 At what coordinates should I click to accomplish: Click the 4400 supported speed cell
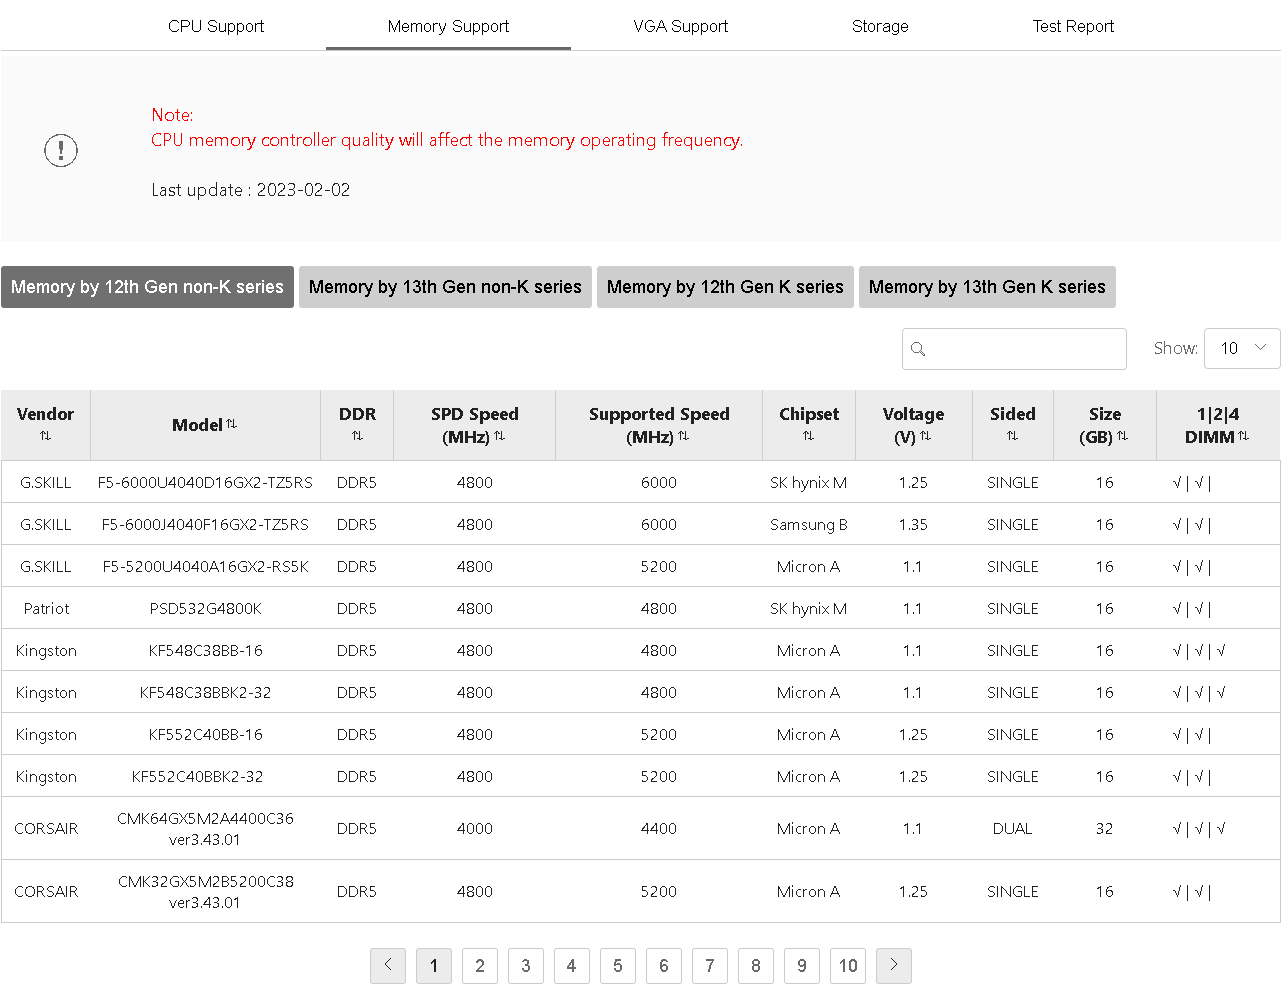[659, 829]
